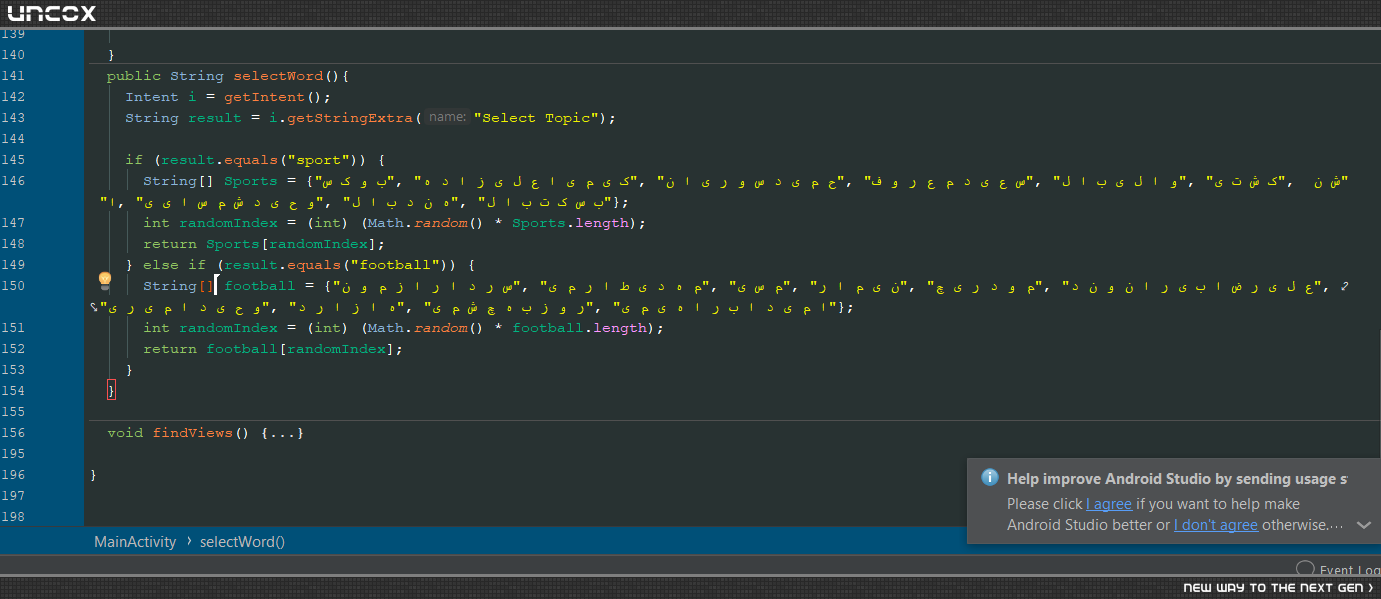Click the Math.random() call on line 147
This screenshot has height=599, width=1381.
(x=426, y=223)
